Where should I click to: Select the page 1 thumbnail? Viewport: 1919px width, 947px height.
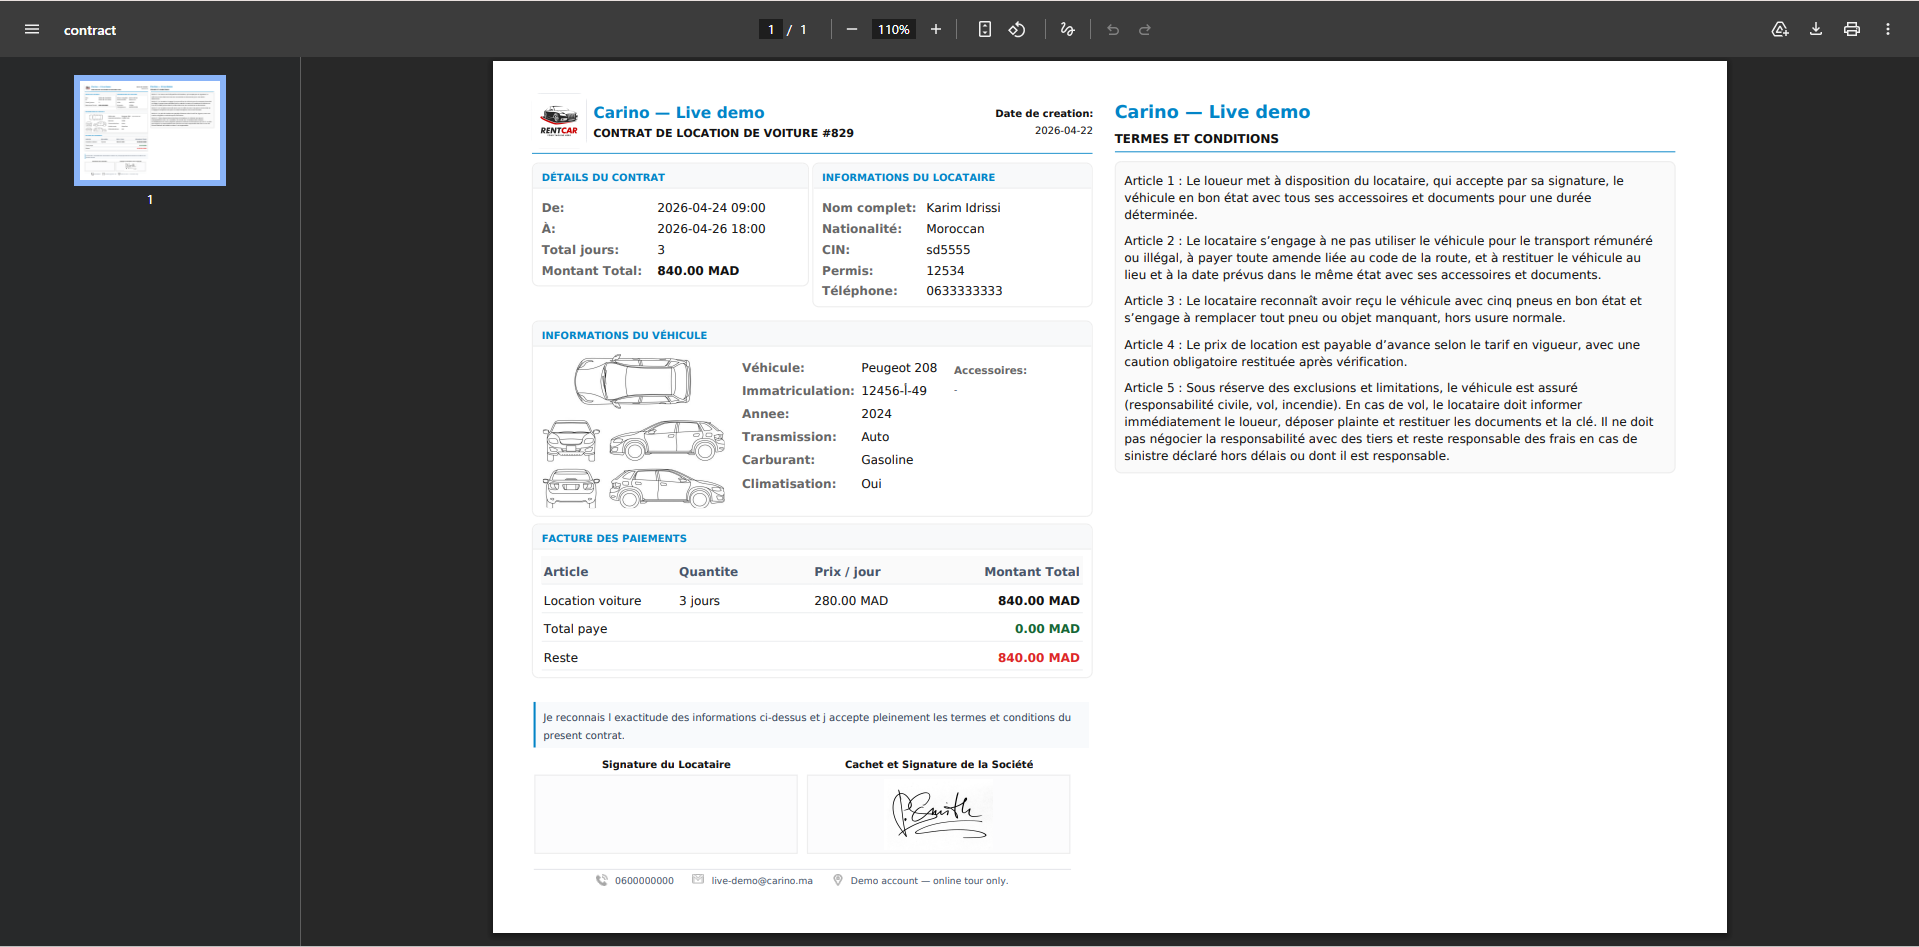(x=150, y=130)
